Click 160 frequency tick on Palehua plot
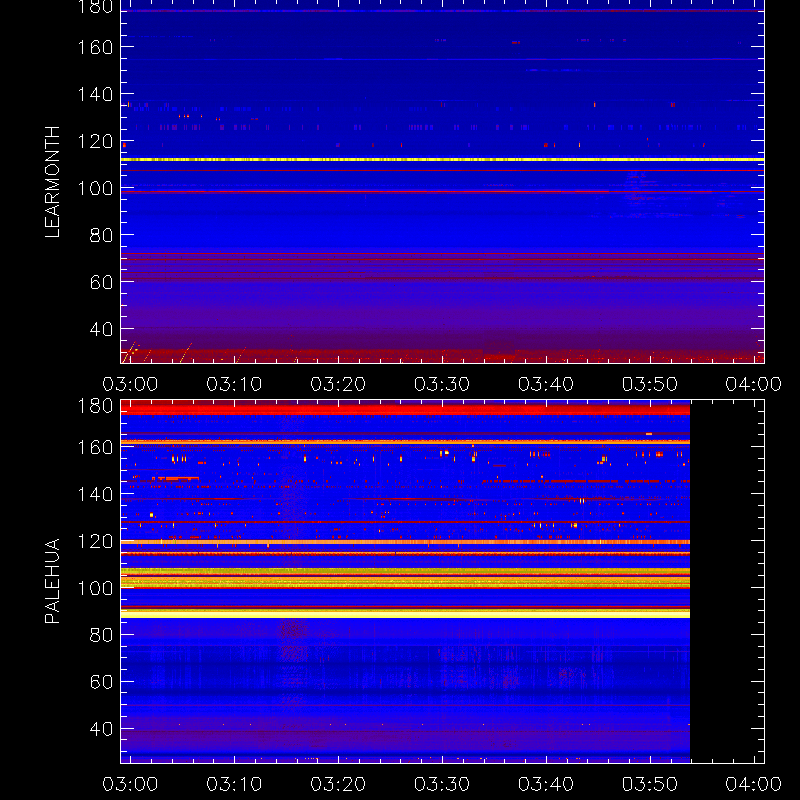Viewport: 800px width, 800px height. pos(95,447)
